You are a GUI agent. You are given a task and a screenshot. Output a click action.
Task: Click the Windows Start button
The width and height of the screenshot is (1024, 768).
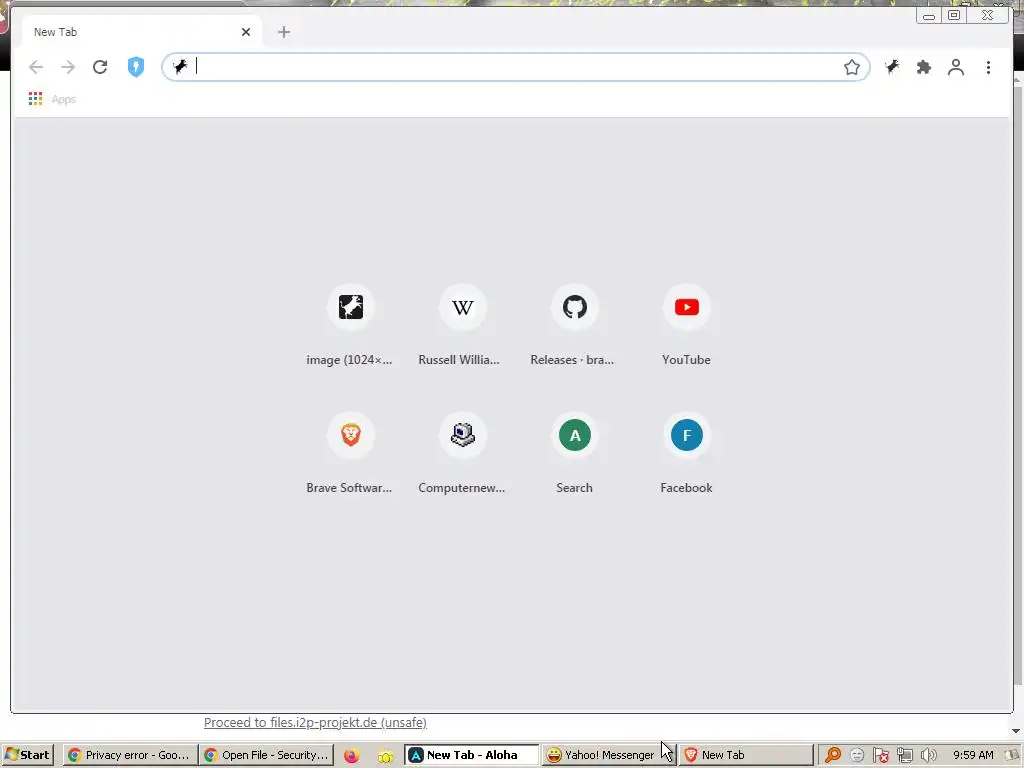pyautogui.click(x=28, y=755)
